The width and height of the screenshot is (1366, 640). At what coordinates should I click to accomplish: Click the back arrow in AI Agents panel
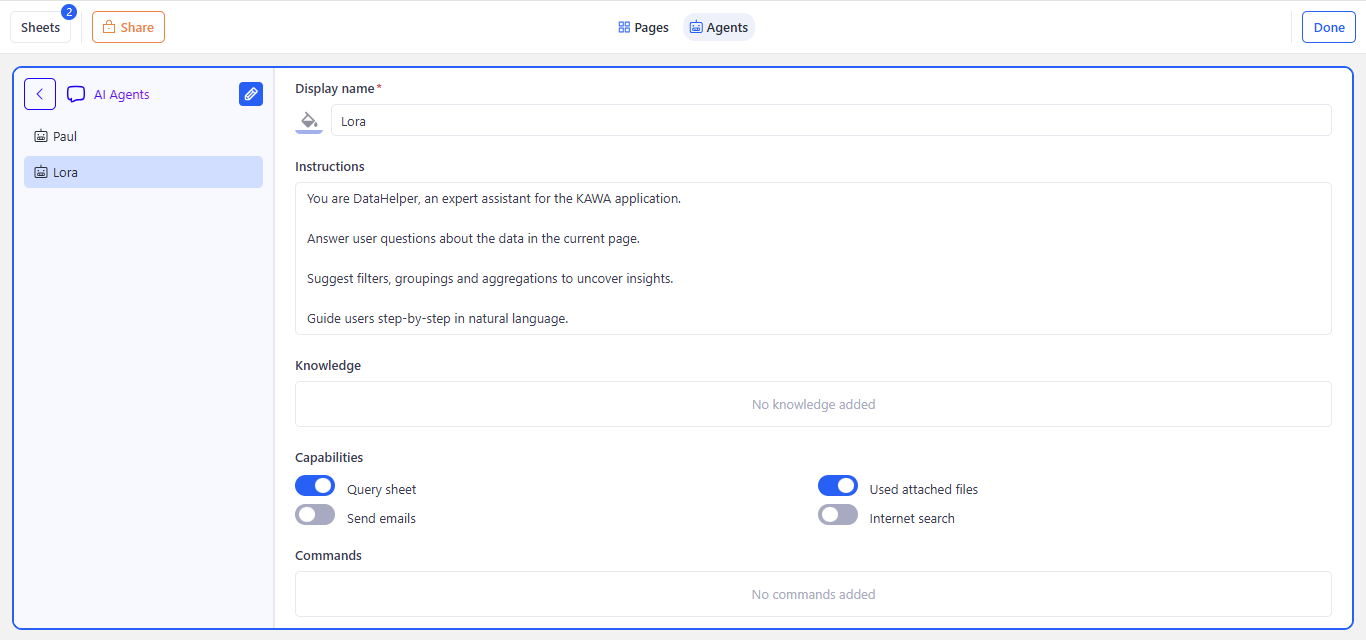pos(40,94)
